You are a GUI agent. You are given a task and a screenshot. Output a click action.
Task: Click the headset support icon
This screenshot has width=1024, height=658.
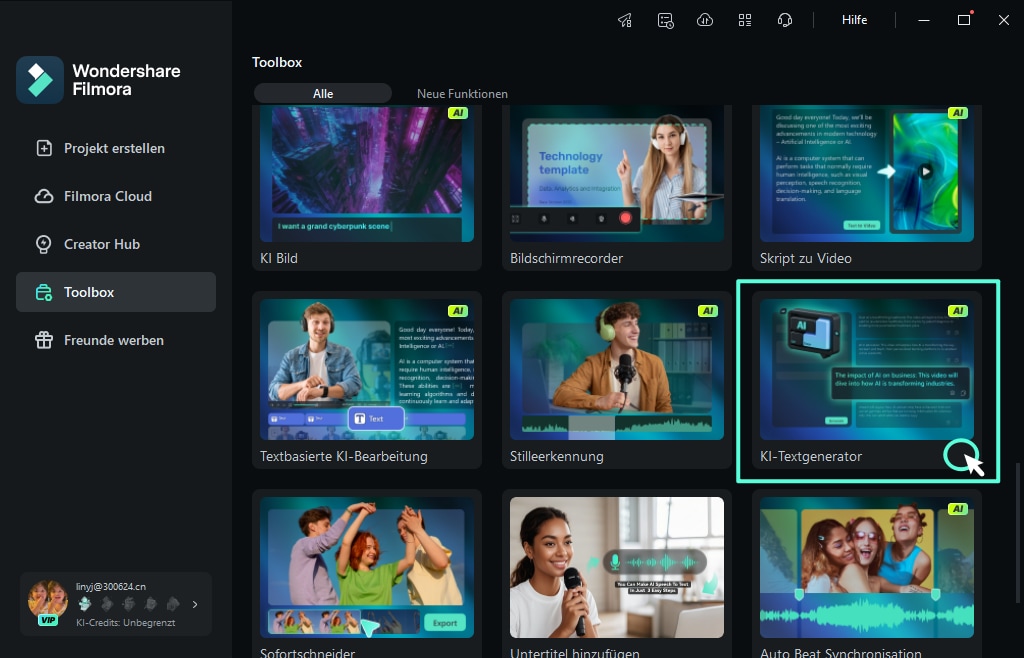click(x=785, y=20)
